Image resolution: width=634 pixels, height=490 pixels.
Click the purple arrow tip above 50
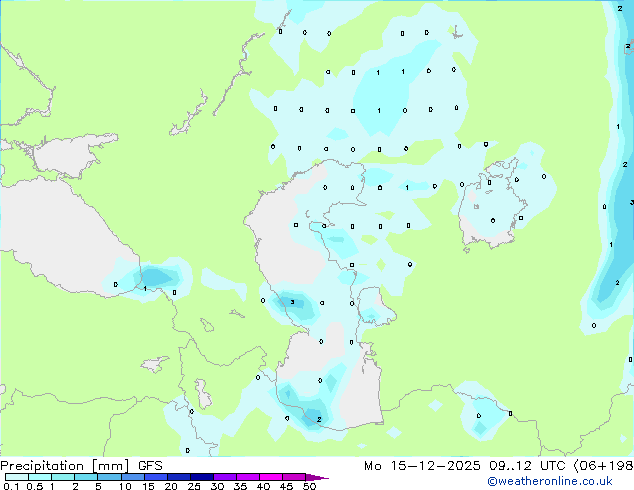pyautogui.click(x=317, y=477)
